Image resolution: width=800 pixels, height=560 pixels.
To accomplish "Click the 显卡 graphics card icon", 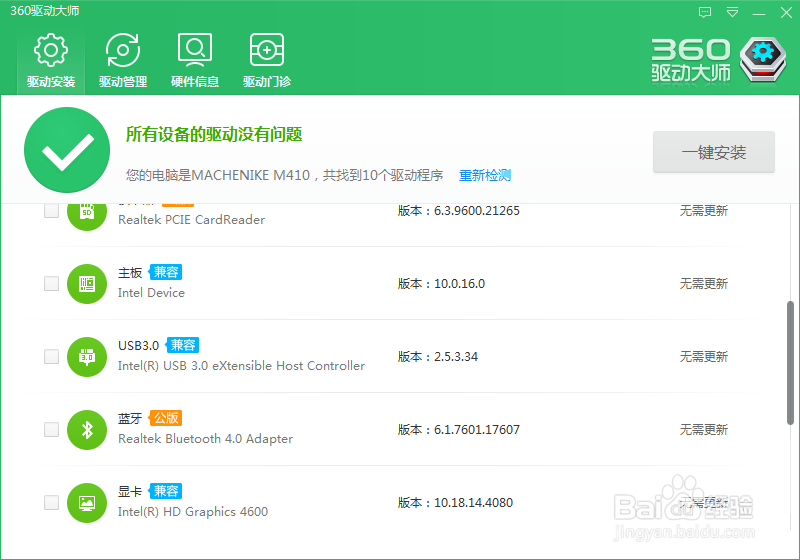I will pyautogui.click(x=87, y=502).
